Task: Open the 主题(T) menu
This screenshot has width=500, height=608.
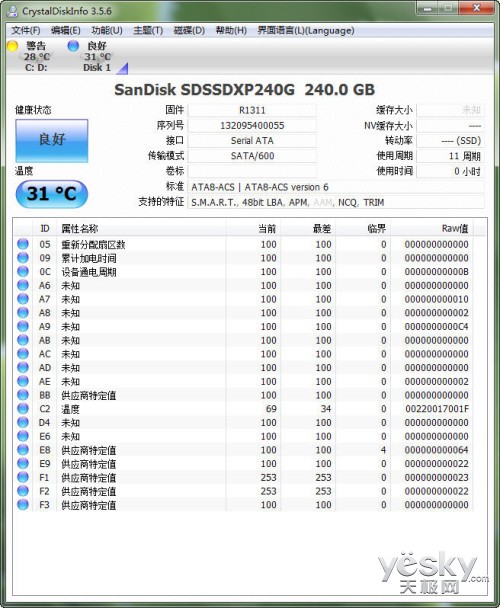Action: coord(148,31)
